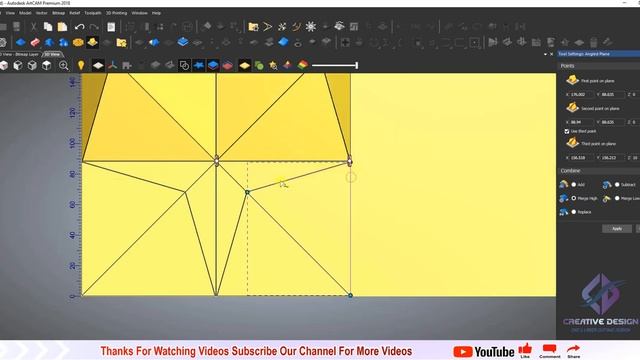Select the Replace combine radio button
The height and width of the screenshot is (360, 640).
[x=573, y=212]
